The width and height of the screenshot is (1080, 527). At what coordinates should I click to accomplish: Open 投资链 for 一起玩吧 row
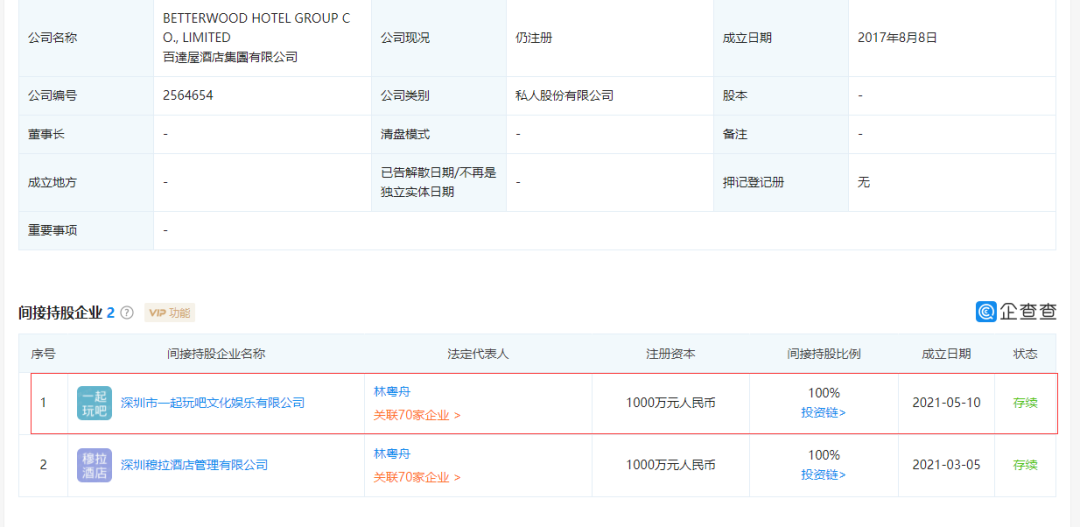823,413
